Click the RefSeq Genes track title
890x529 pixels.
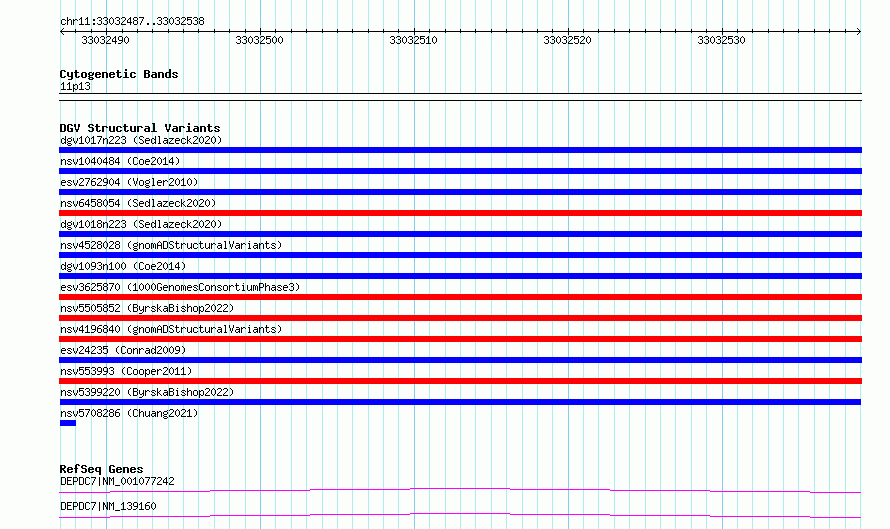coord(101,469)
